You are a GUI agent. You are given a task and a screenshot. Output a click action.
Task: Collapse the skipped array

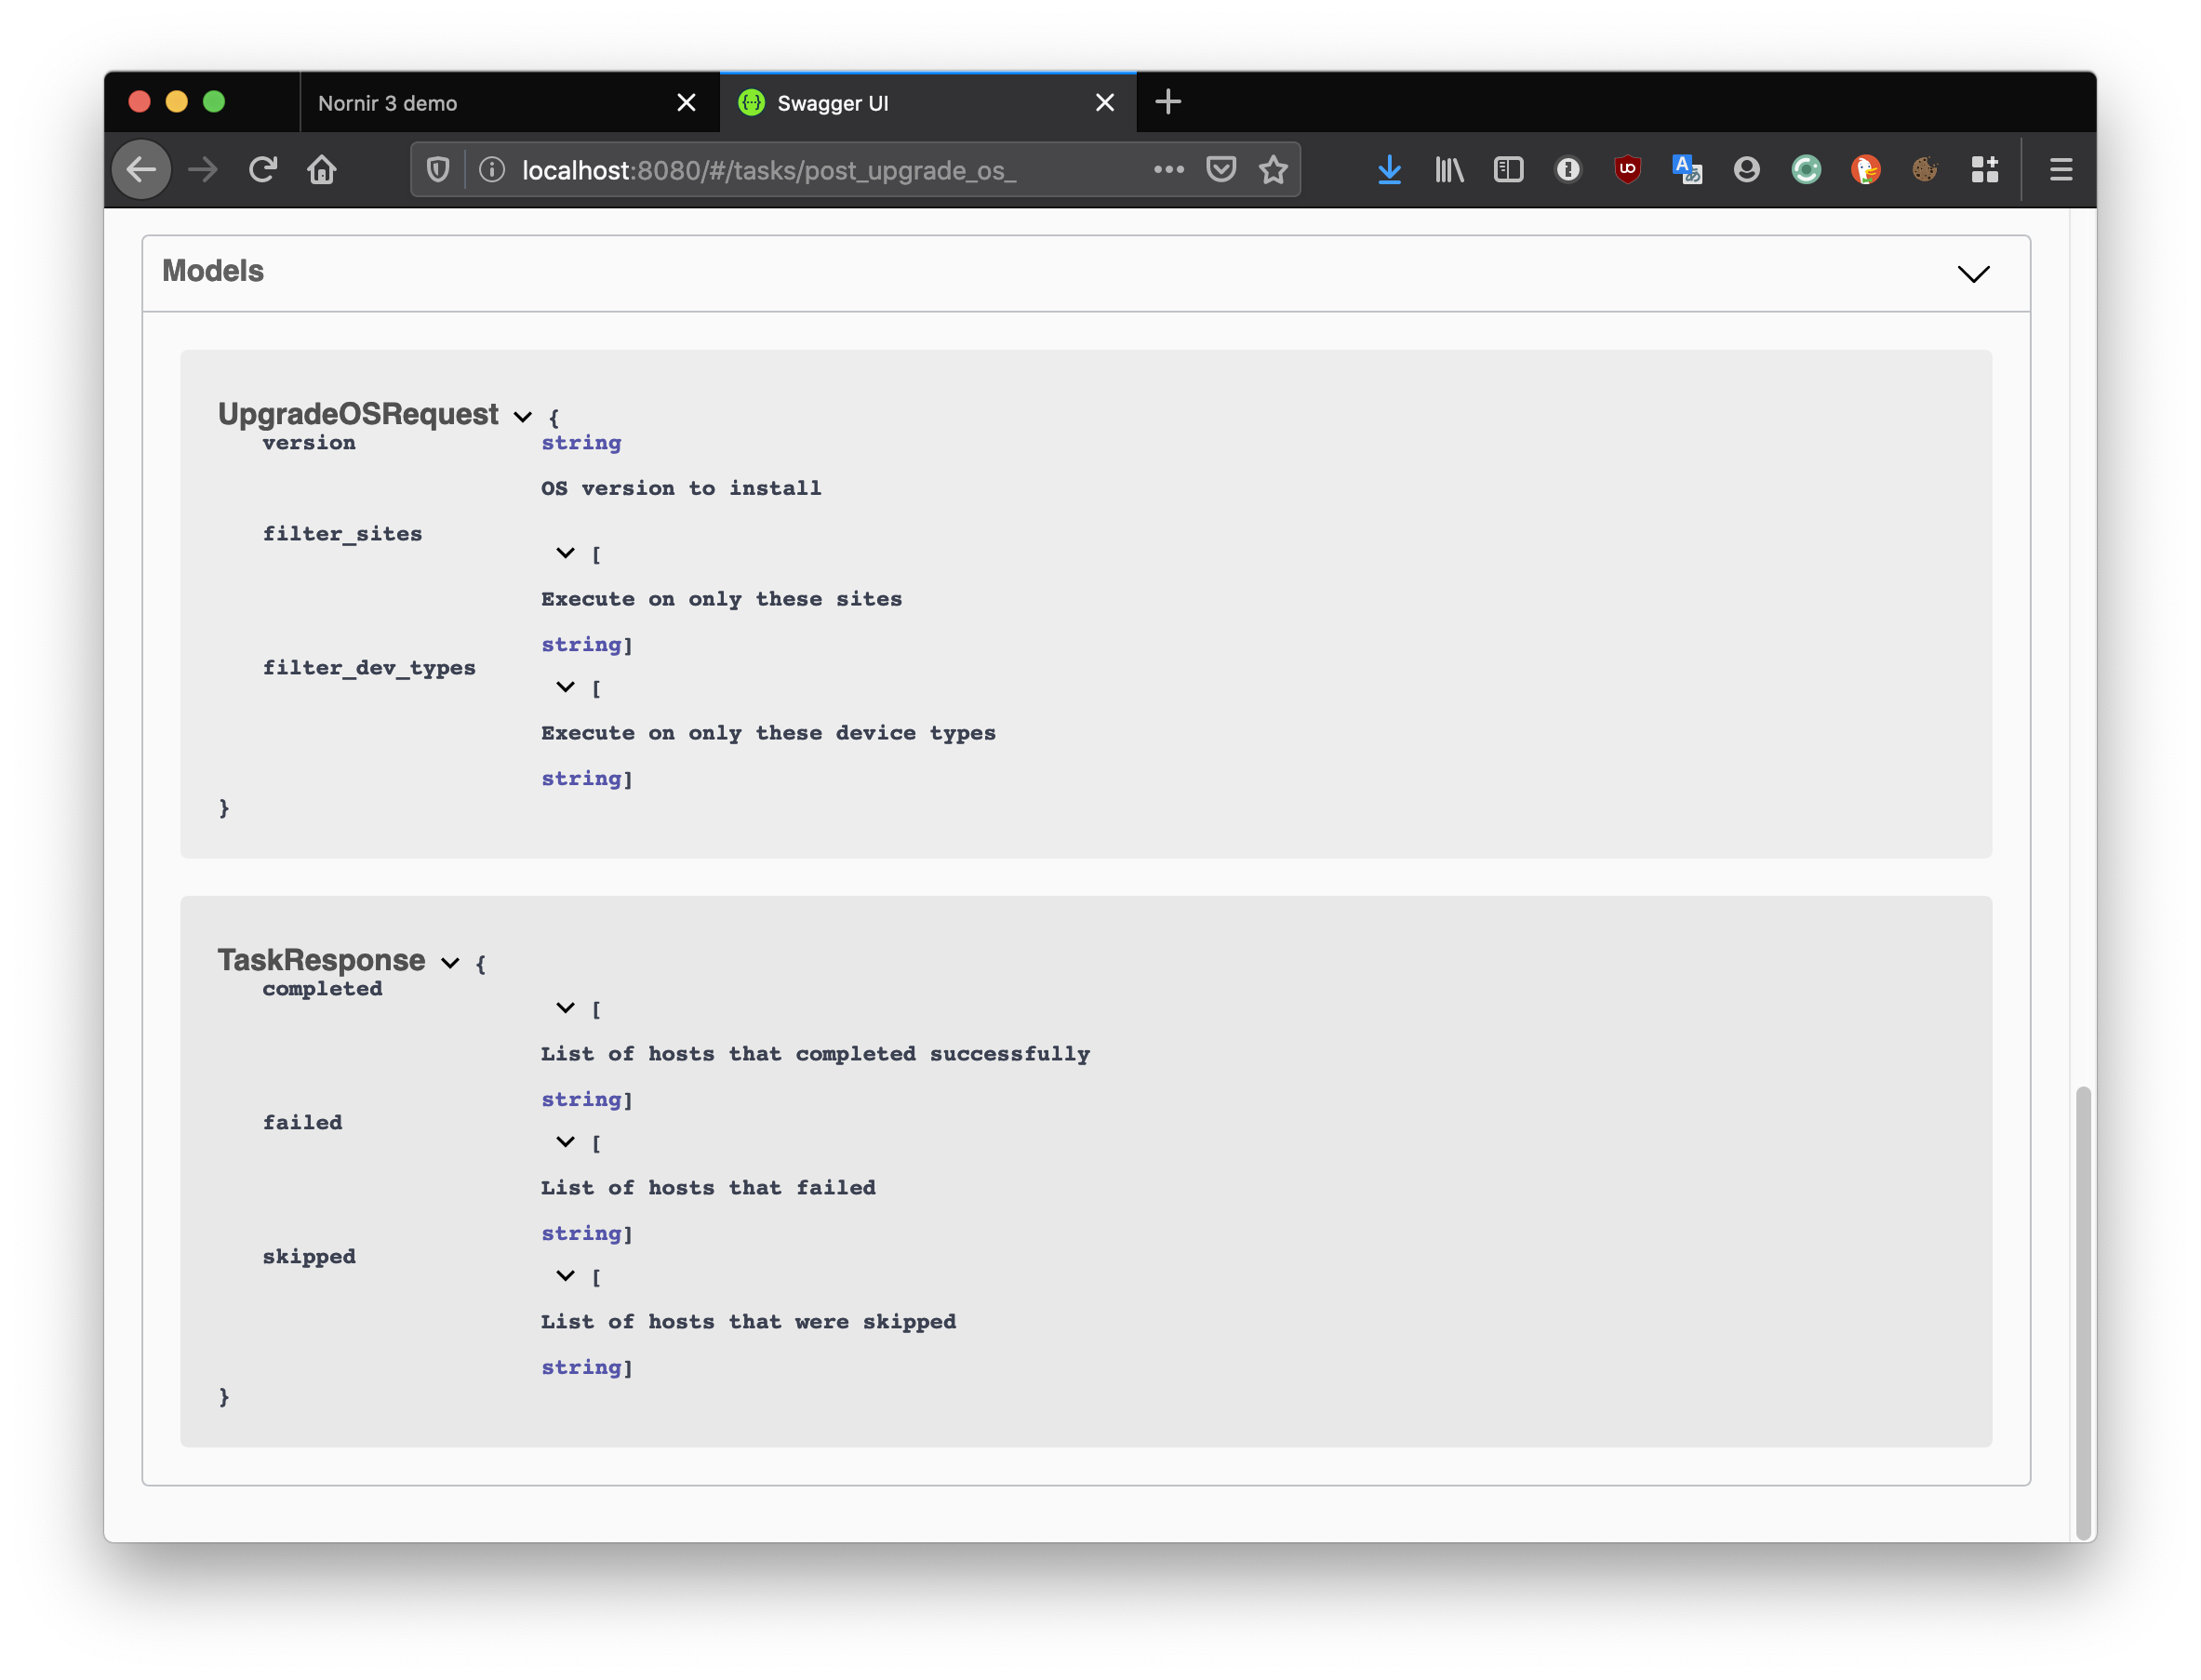[565, 1276]
